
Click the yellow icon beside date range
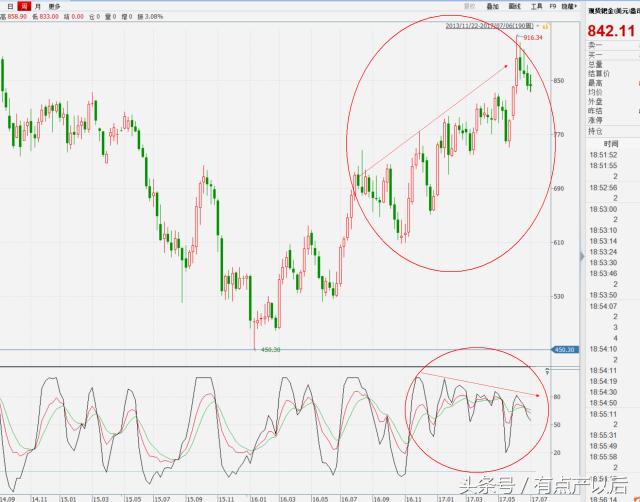tap(545, 26)
